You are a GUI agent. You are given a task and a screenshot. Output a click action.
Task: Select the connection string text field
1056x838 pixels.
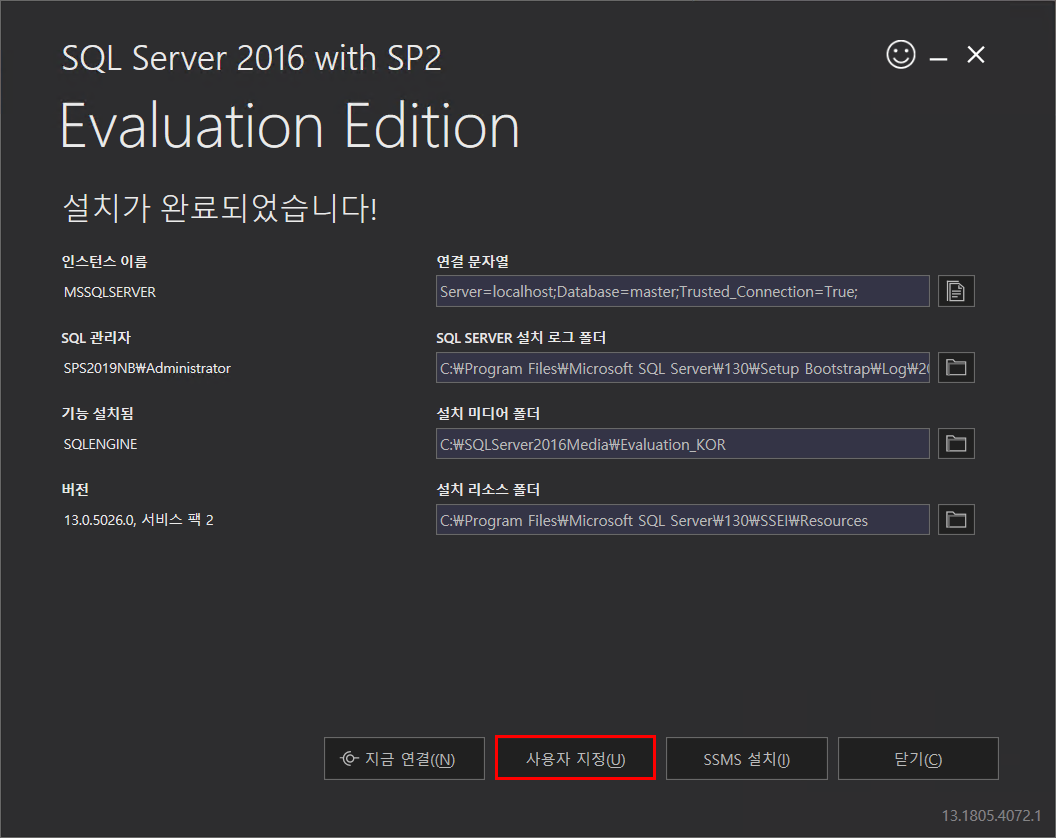(682, 291)
